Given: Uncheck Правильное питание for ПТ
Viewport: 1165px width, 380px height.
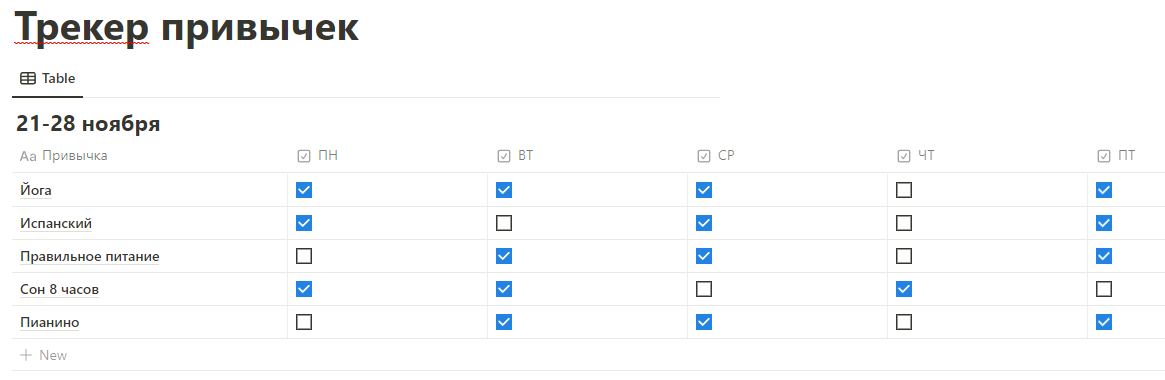Looking at the screenshot, I should pos(1104,257).
